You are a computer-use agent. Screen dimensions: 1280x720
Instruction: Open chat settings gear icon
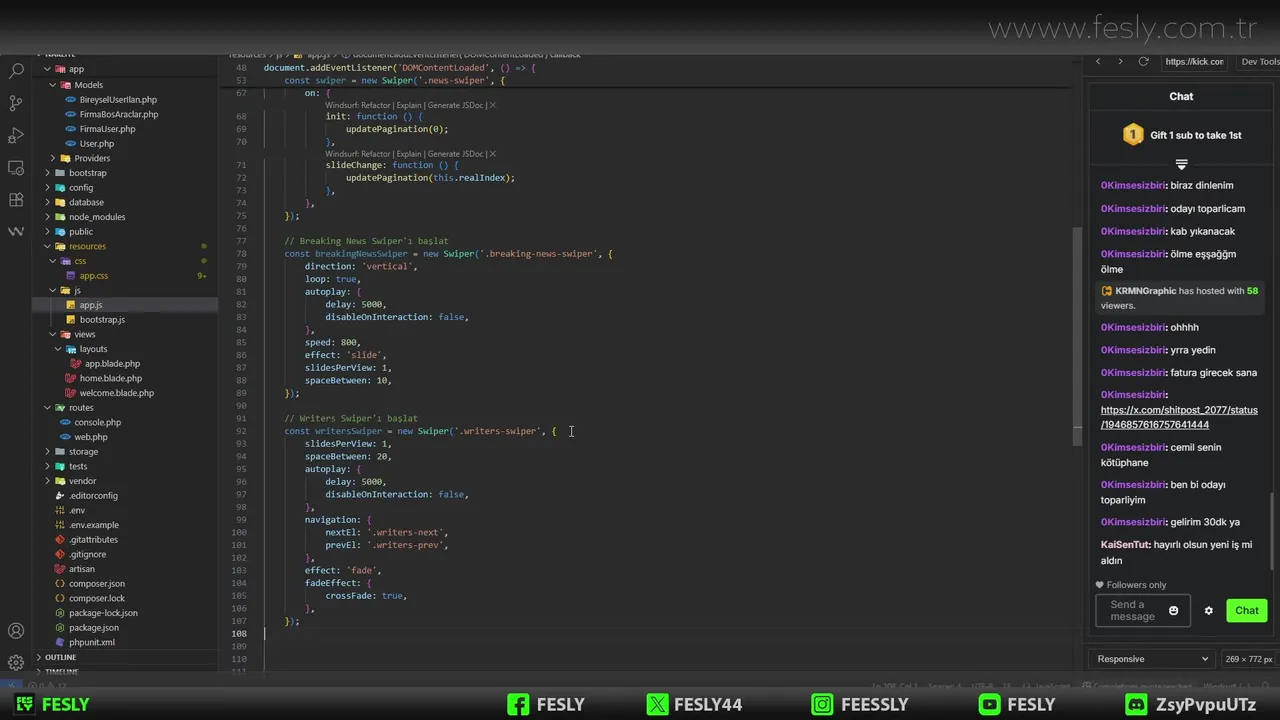1208,611
